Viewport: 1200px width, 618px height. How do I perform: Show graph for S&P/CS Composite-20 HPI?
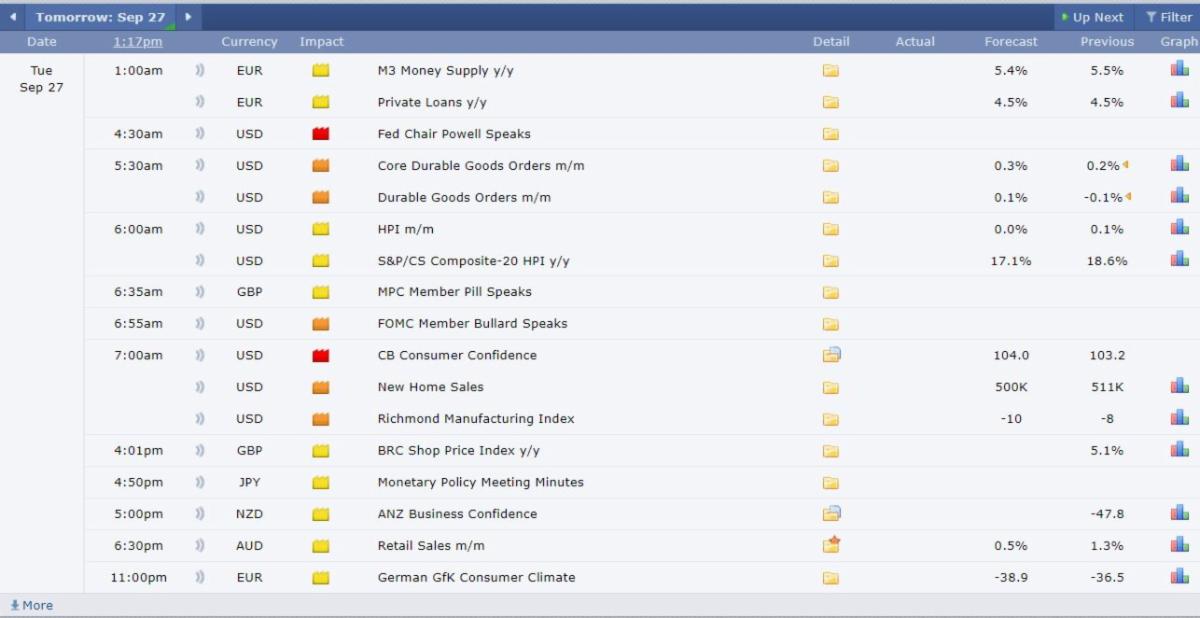pyautogui.click(x=1180, y=259)
